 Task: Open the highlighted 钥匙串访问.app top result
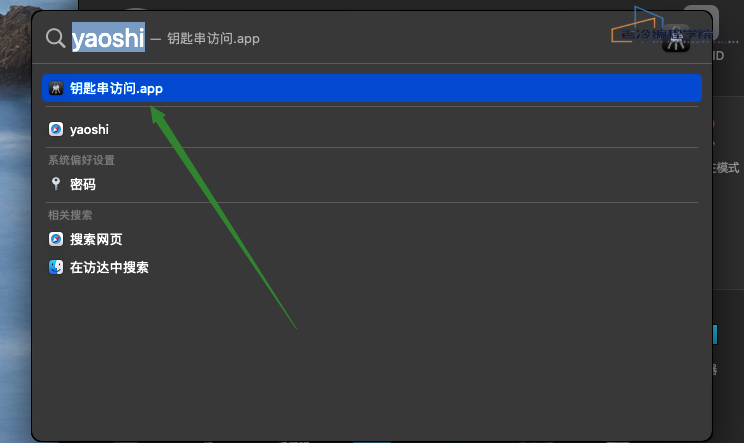(372, 88)
